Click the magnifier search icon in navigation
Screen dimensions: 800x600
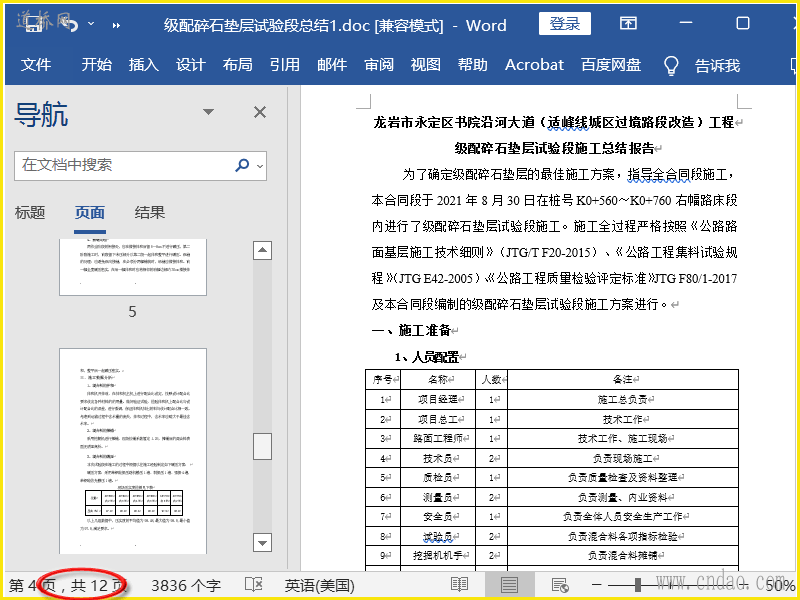tap(242, 165)
